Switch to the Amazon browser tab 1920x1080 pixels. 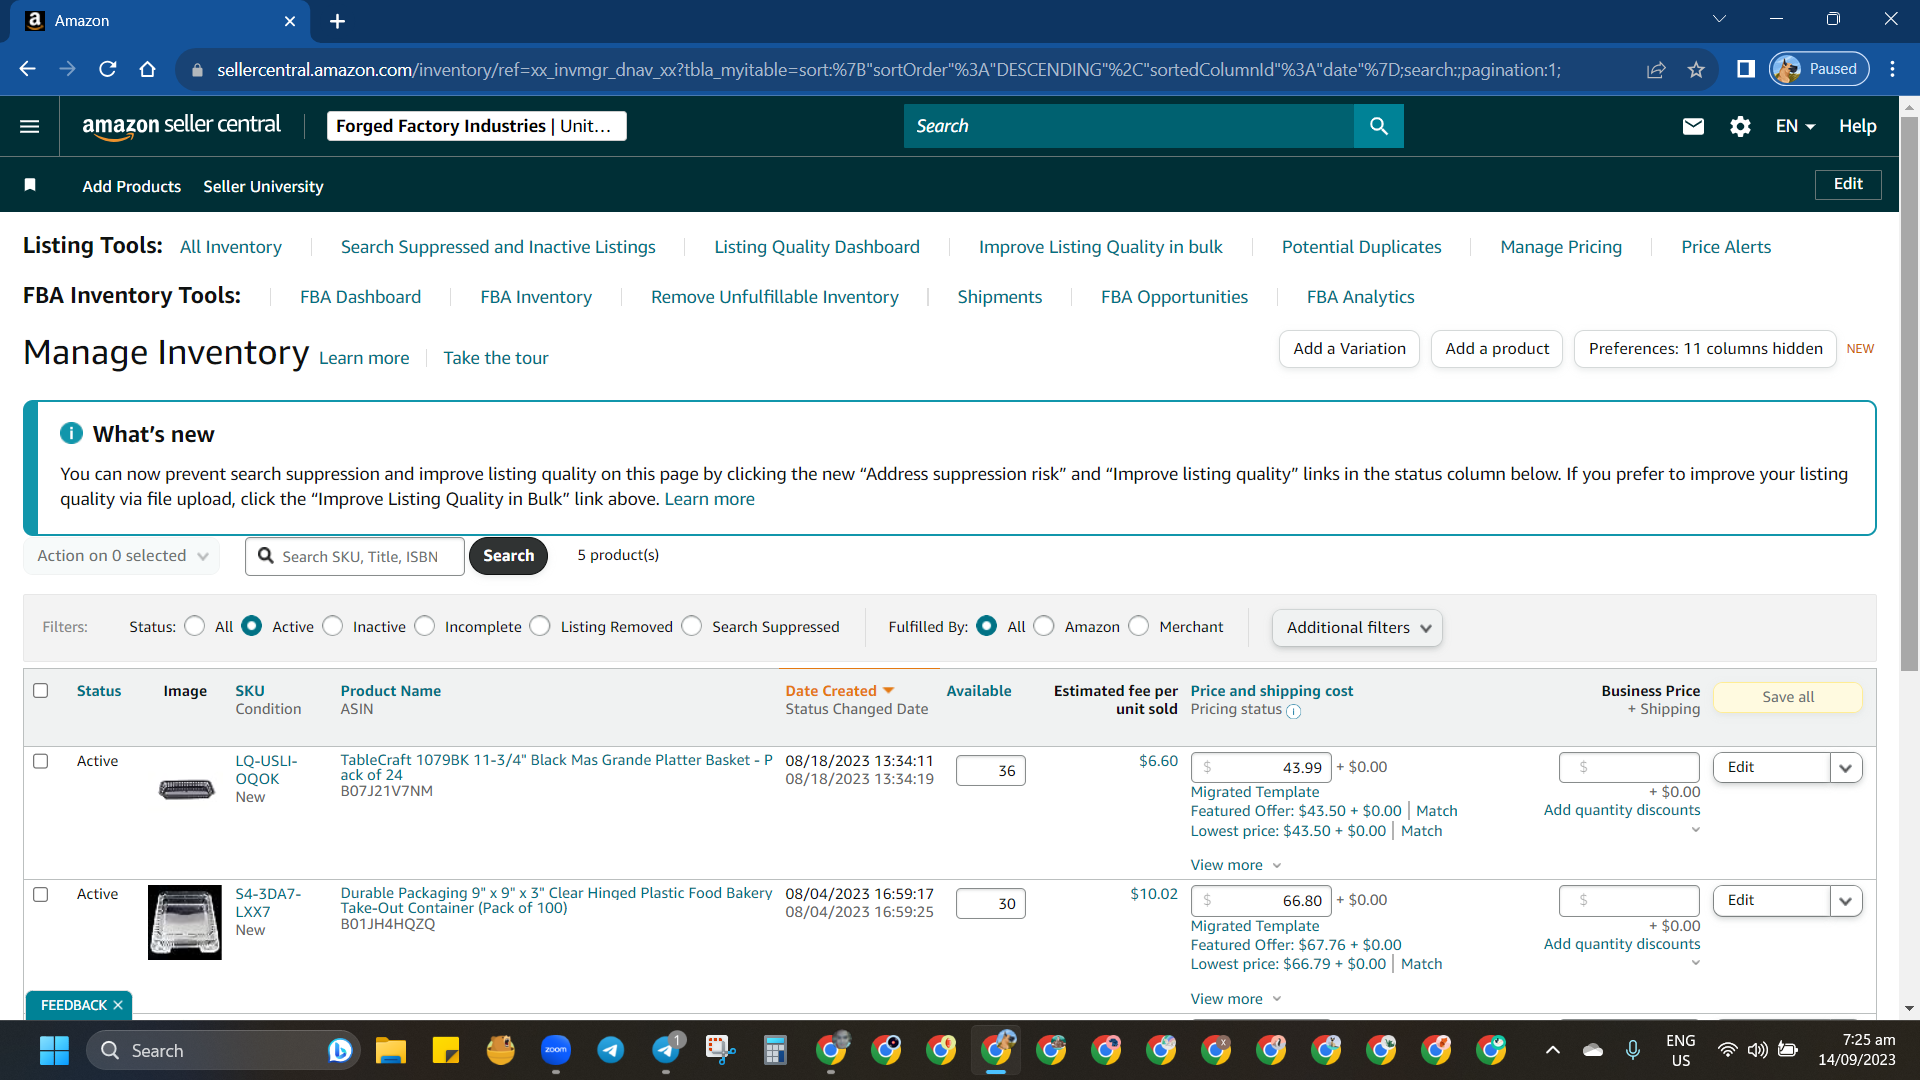[160, 21]
